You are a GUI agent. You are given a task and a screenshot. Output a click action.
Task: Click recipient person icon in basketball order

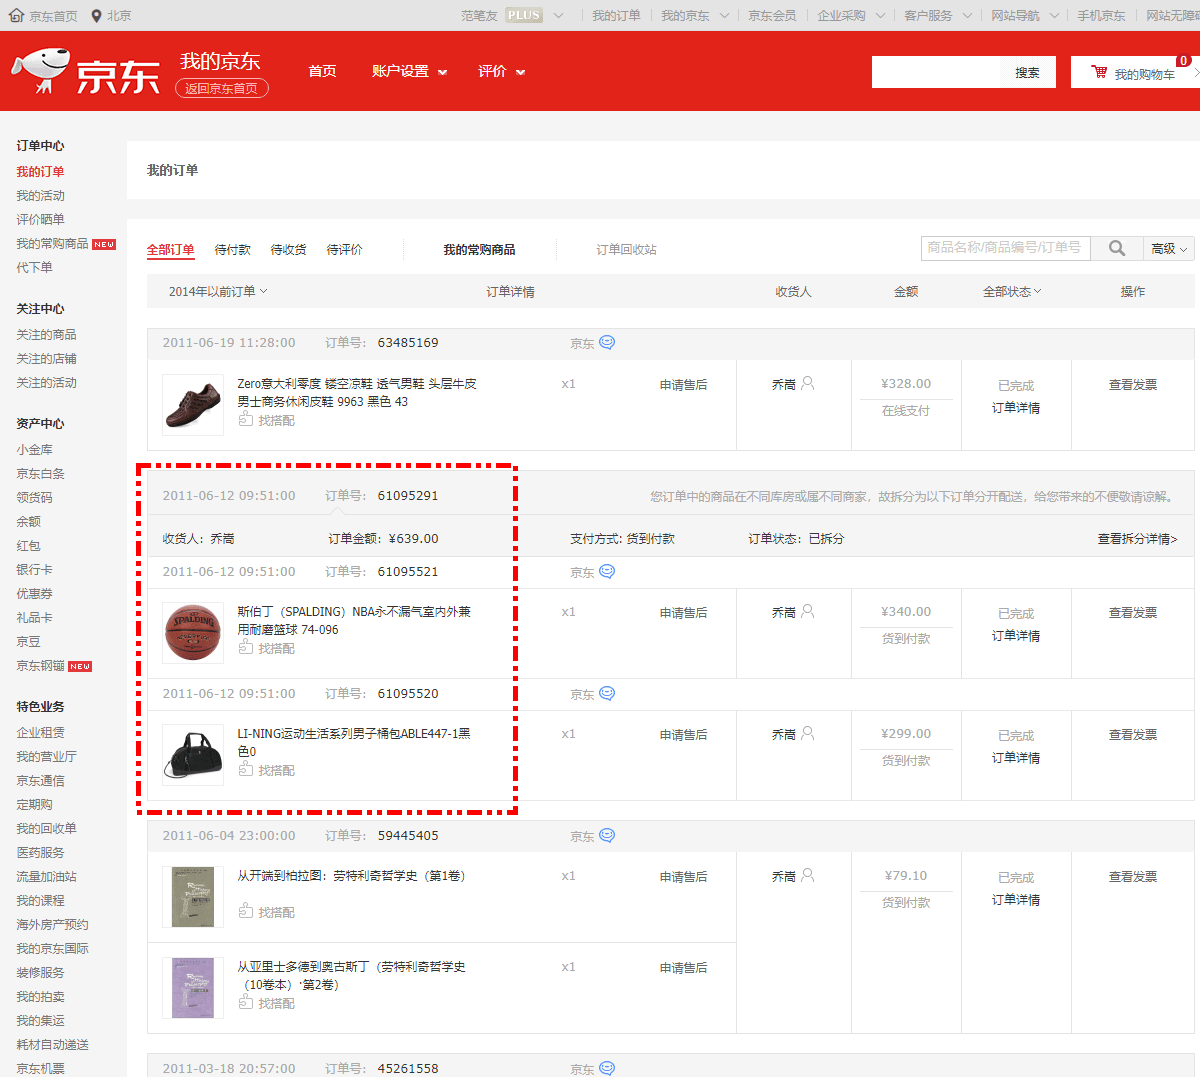point(808,611)
